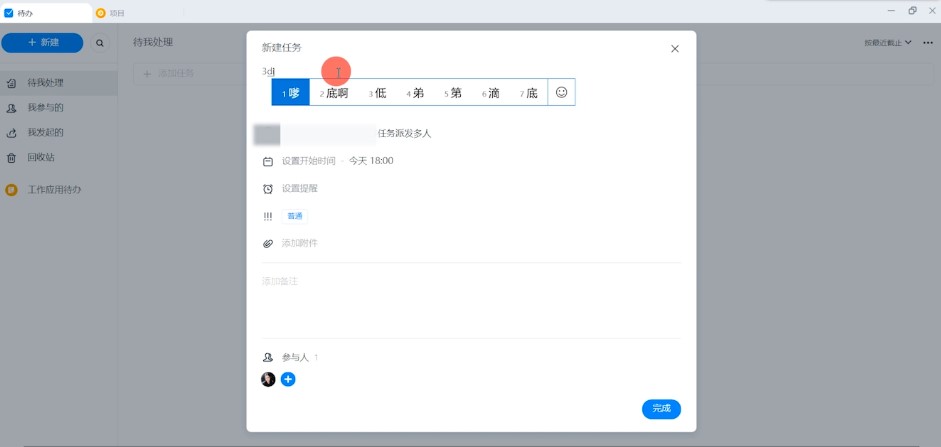Screen dimensions: 941x447
Task: Choose IME candidate 5 第
Action: click(452, 93)
